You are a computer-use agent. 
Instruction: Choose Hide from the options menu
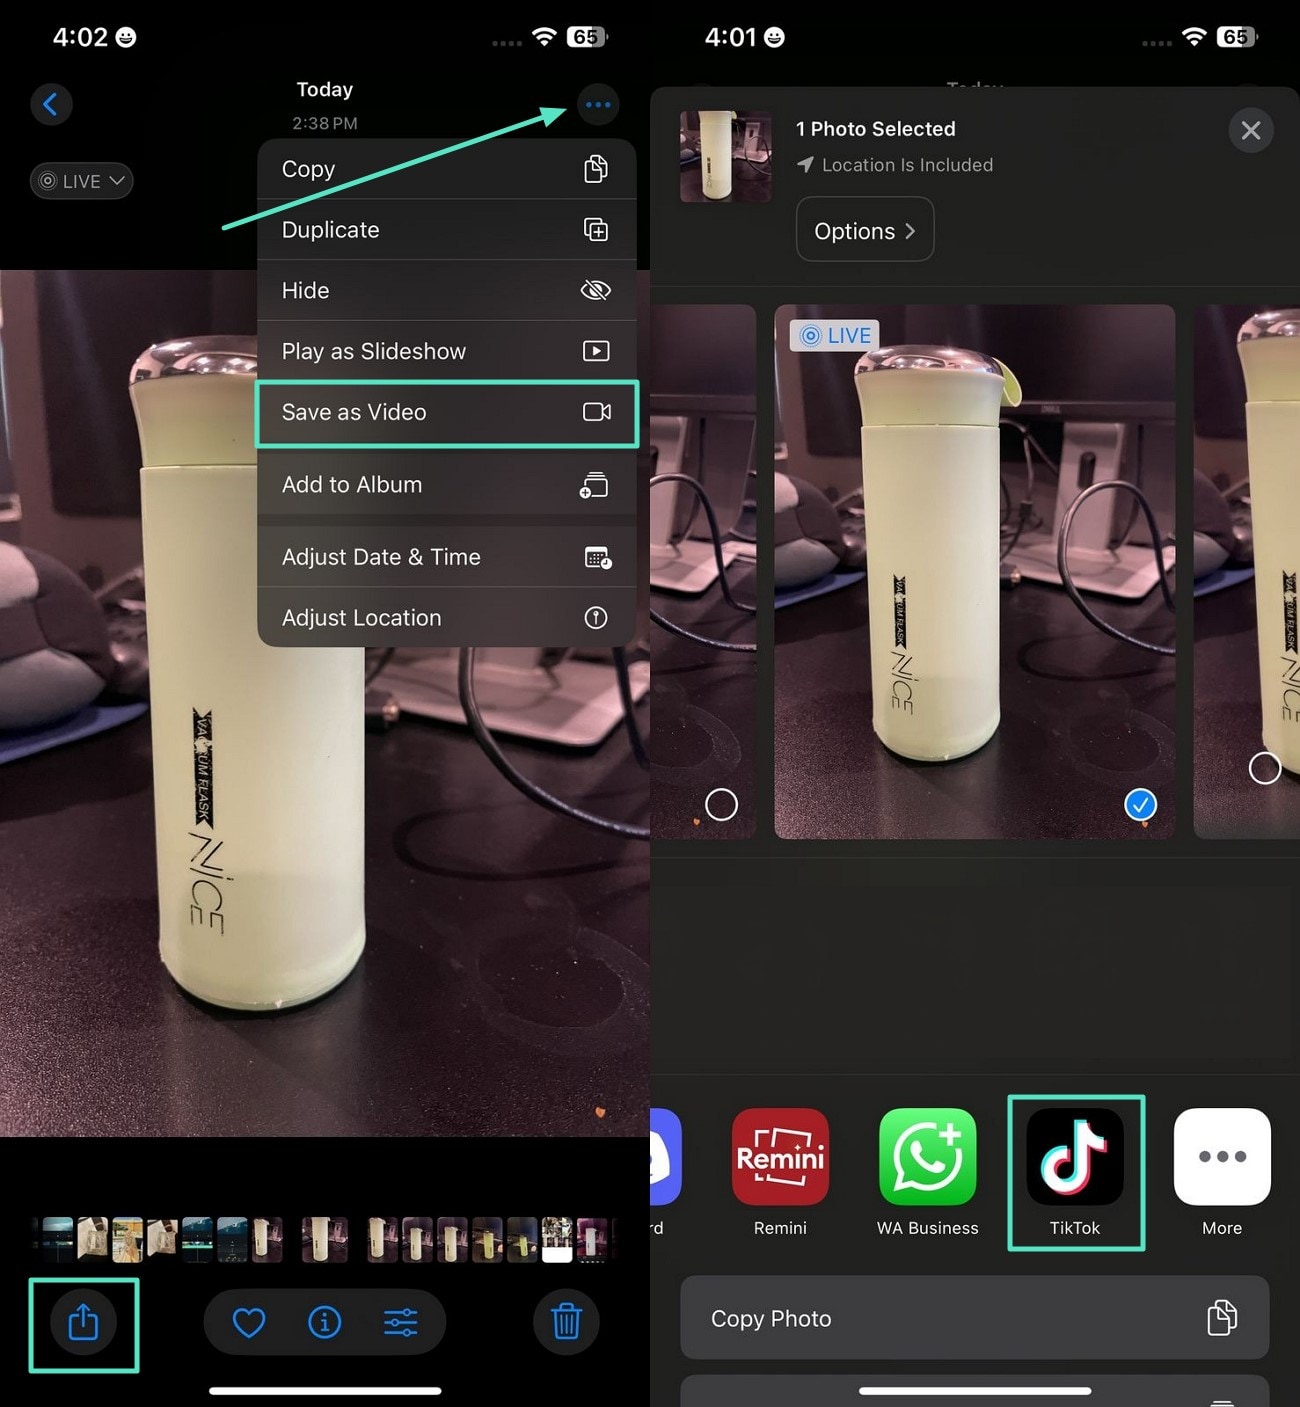click(446, 291)
